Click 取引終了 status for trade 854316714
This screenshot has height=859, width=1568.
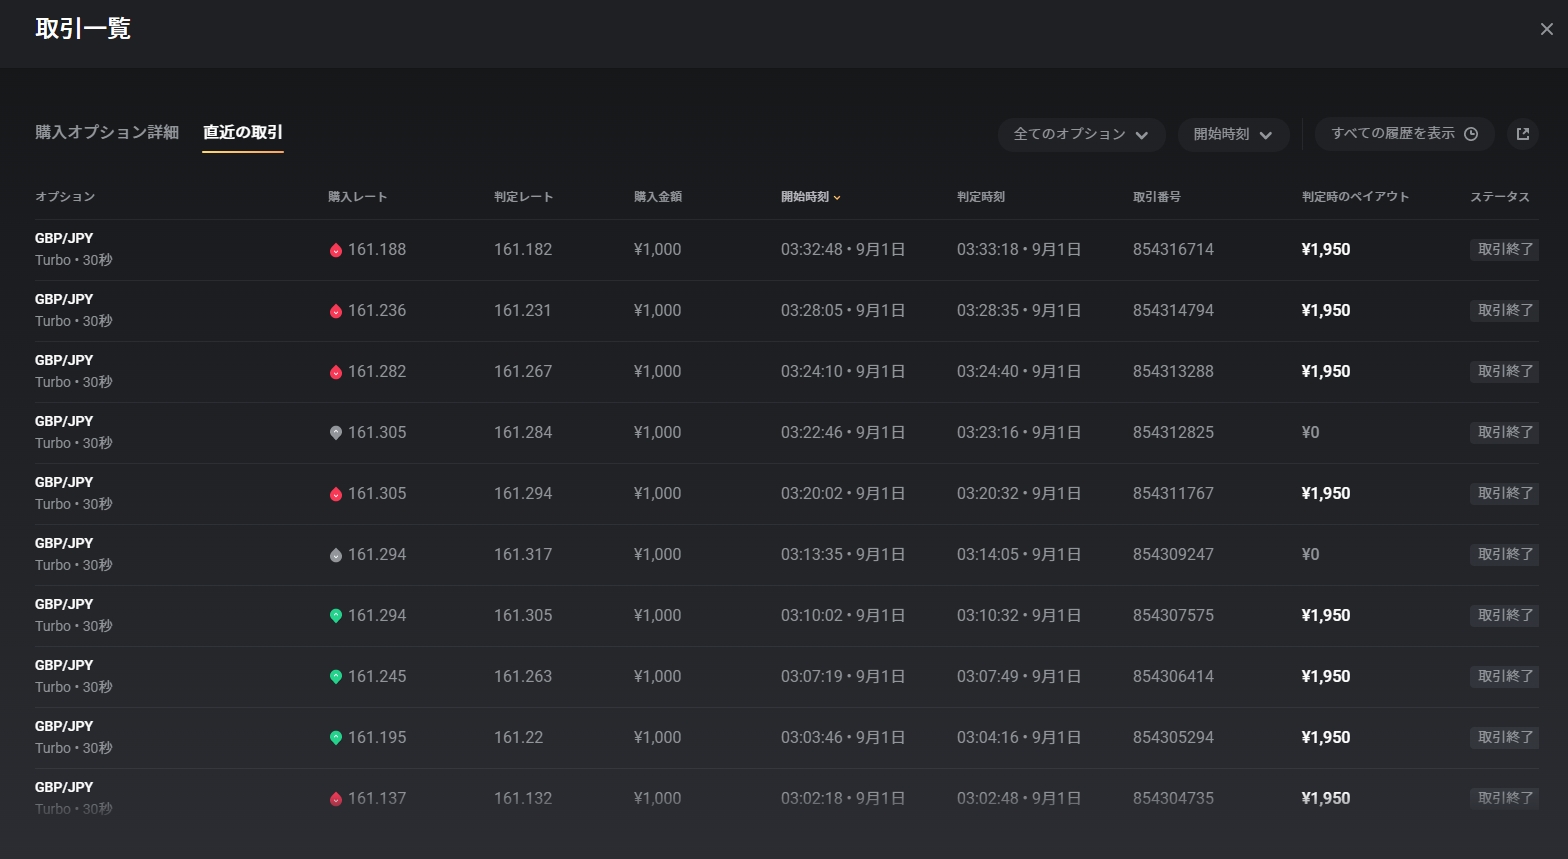point(1504,250)
